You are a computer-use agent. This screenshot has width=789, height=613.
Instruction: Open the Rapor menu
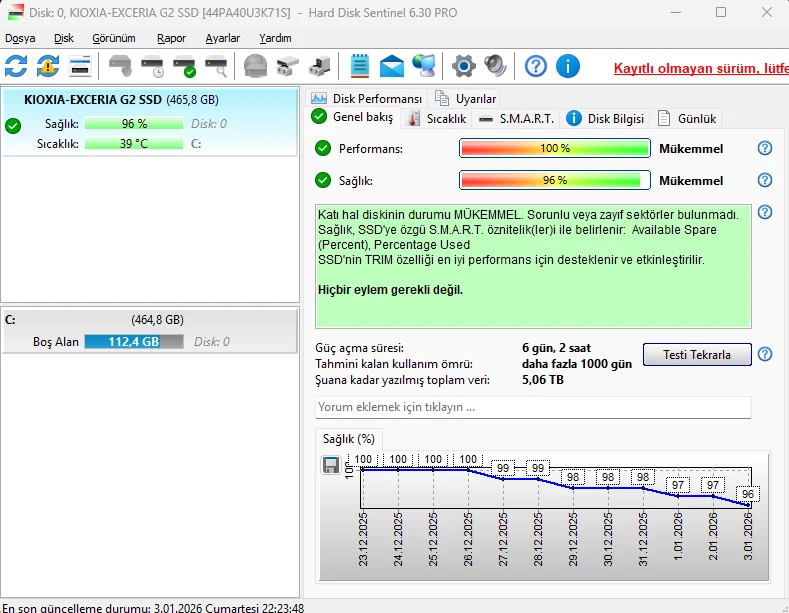[x=171, y=38]
